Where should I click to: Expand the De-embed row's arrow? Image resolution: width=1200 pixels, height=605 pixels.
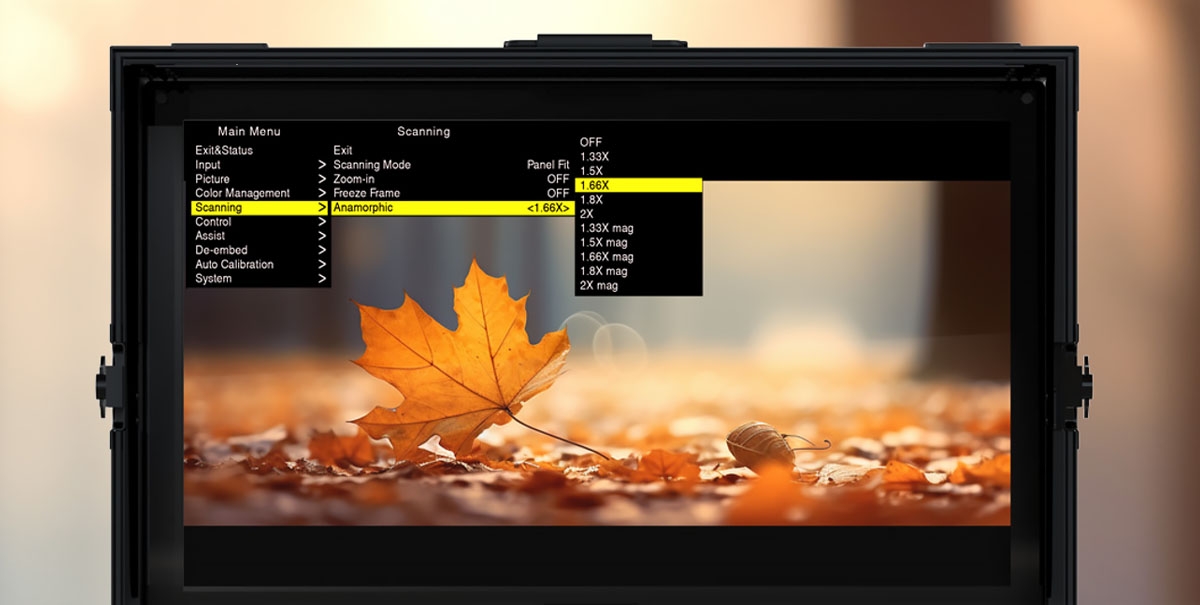pos(322,250)
